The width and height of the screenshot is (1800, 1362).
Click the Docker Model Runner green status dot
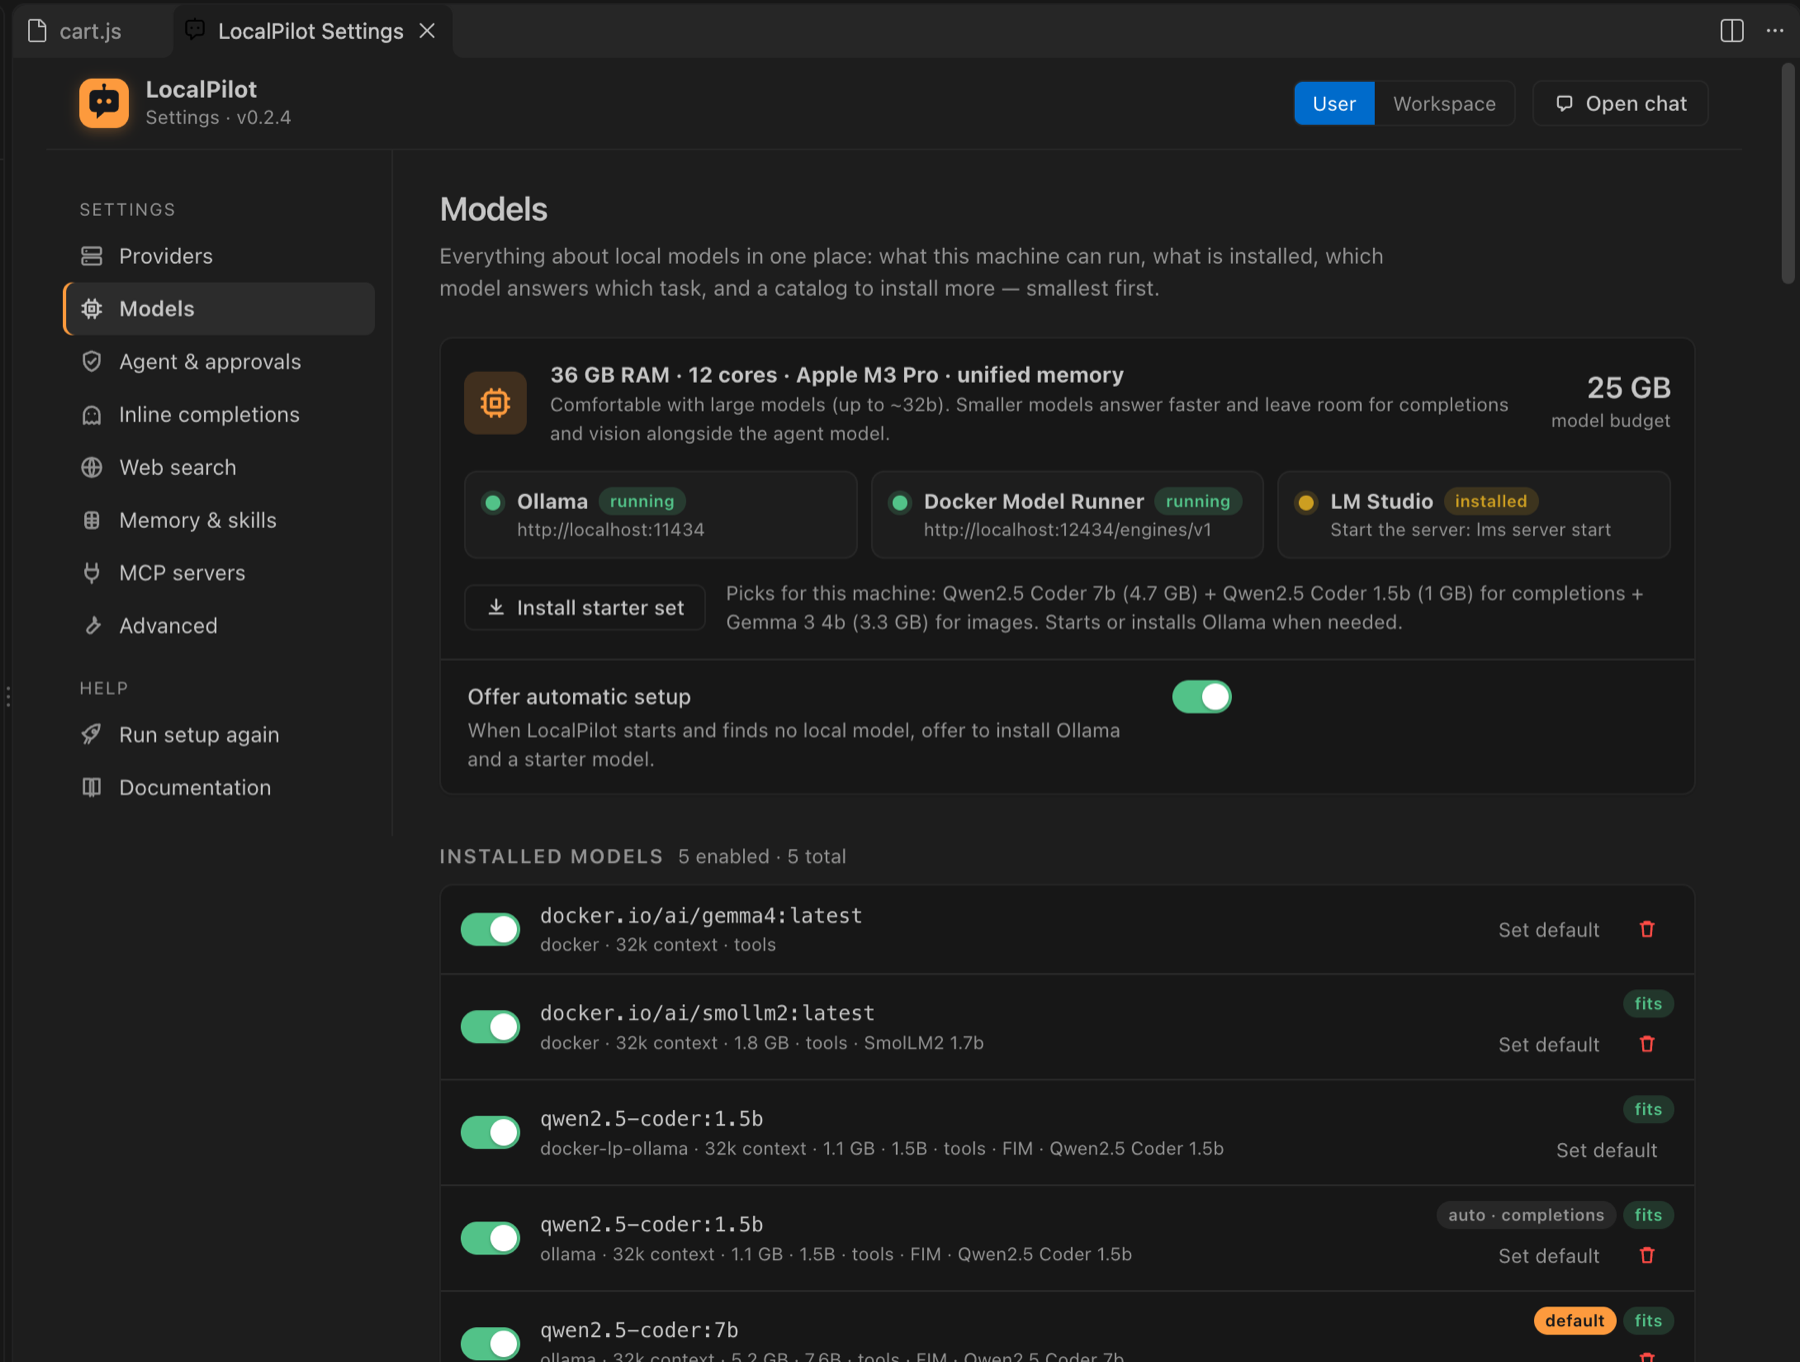click(900, 502)
